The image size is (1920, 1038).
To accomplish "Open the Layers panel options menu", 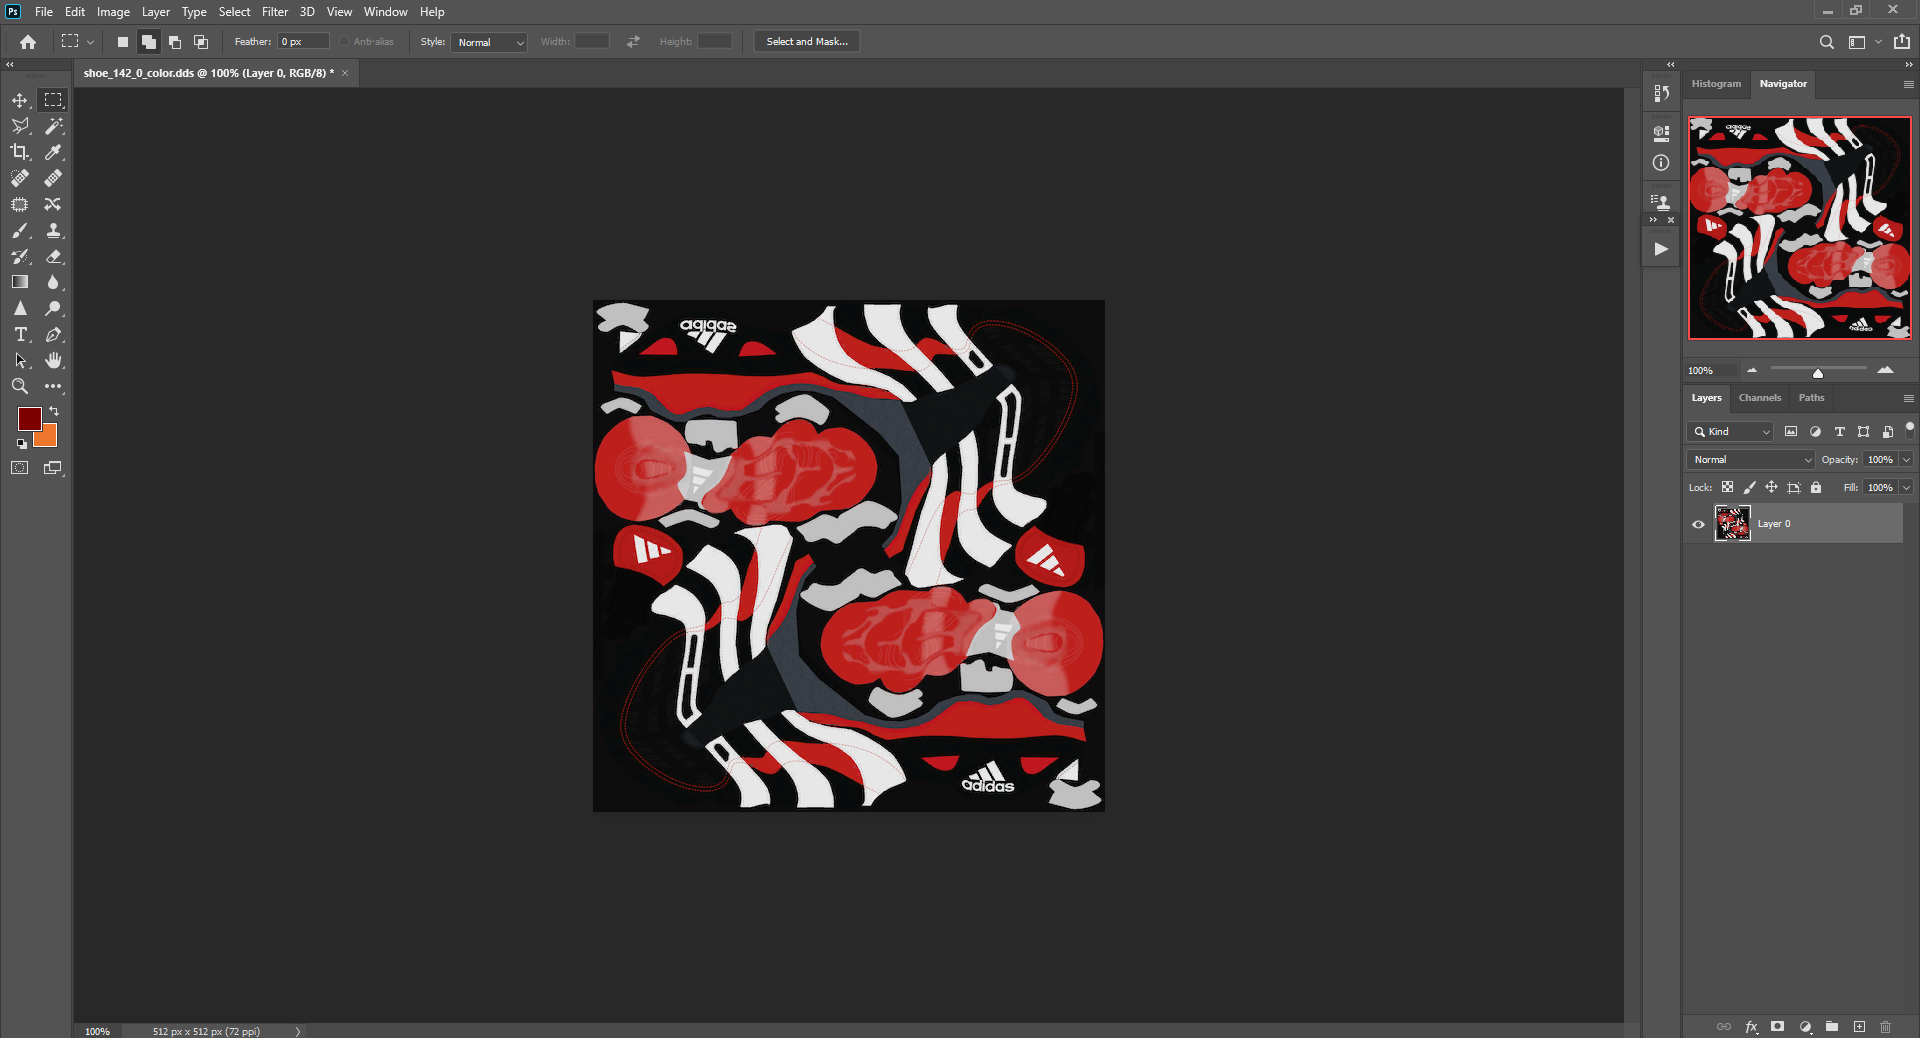I will click(x=1908, y=398).
